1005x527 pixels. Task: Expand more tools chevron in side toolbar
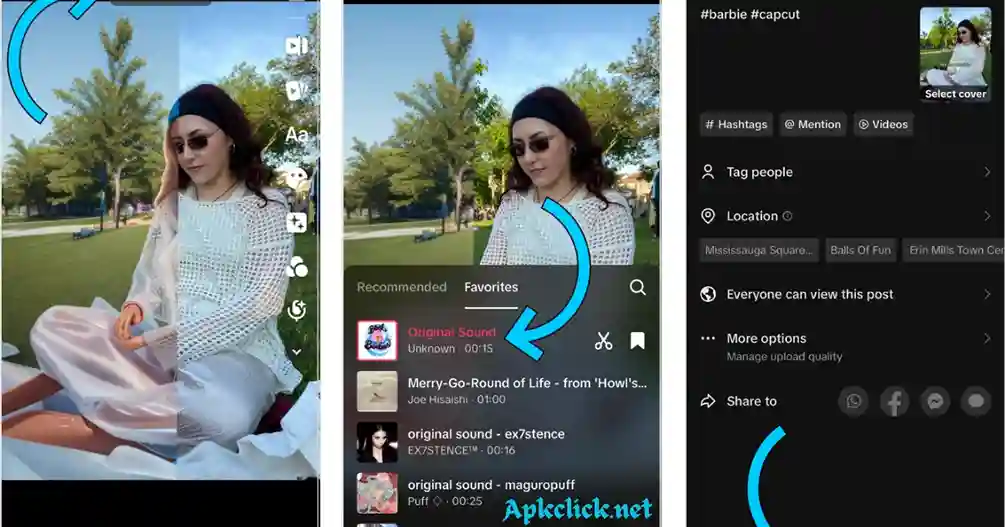pyautogui.click(x=296, y=351)
